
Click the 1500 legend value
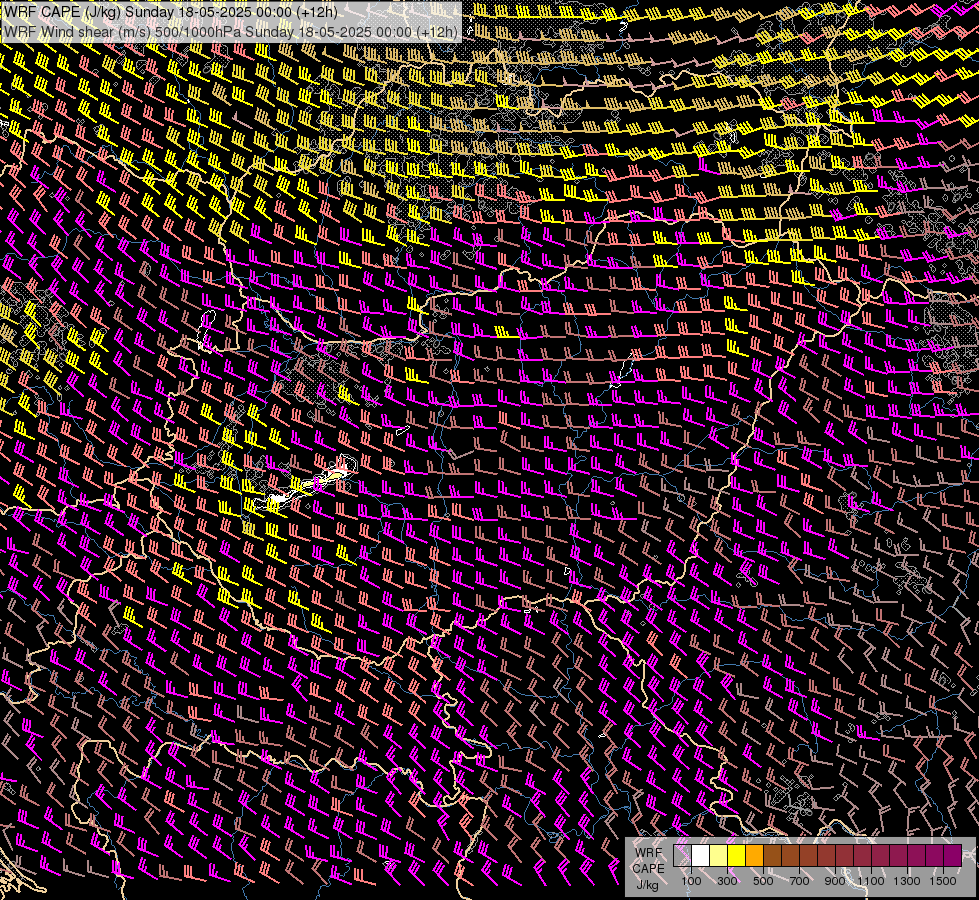point(943,881)
